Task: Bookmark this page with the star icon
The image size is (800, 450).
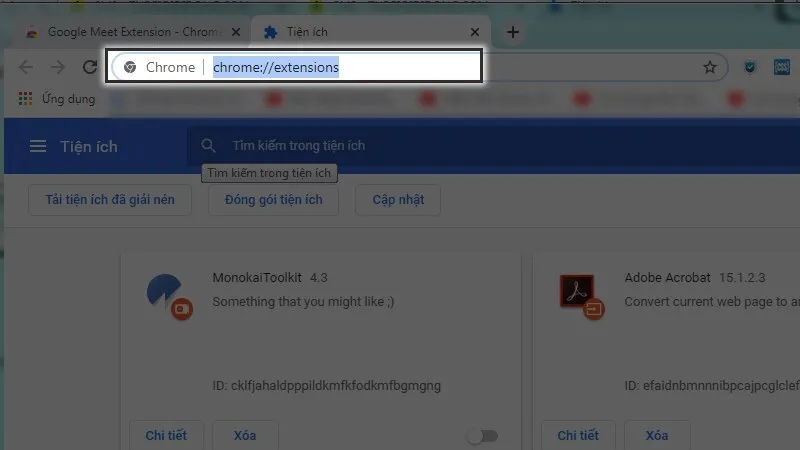Action: (x=710, y=67)
